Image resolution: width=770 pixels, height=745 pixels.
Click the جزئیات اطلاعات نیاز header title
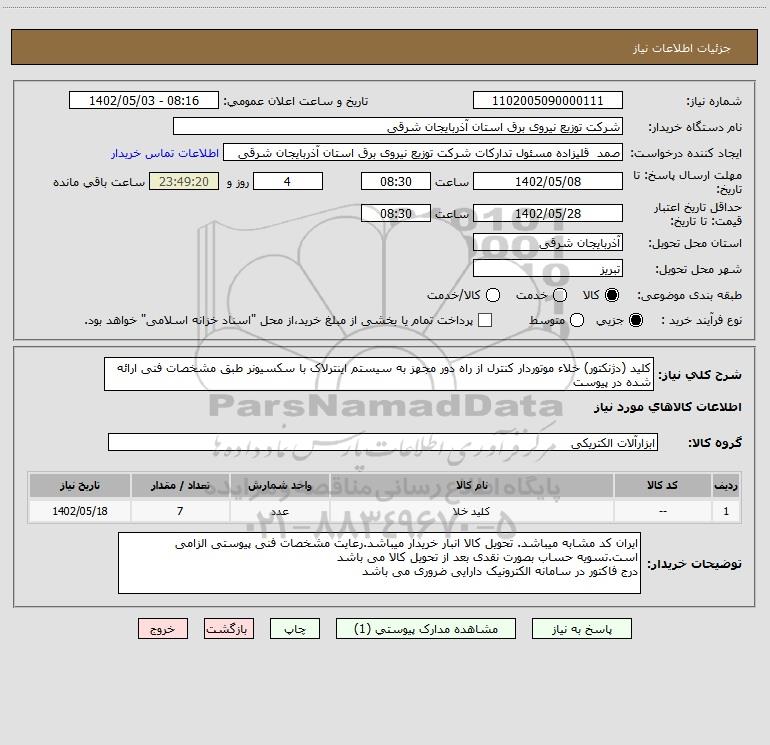(x=682, y=48)
